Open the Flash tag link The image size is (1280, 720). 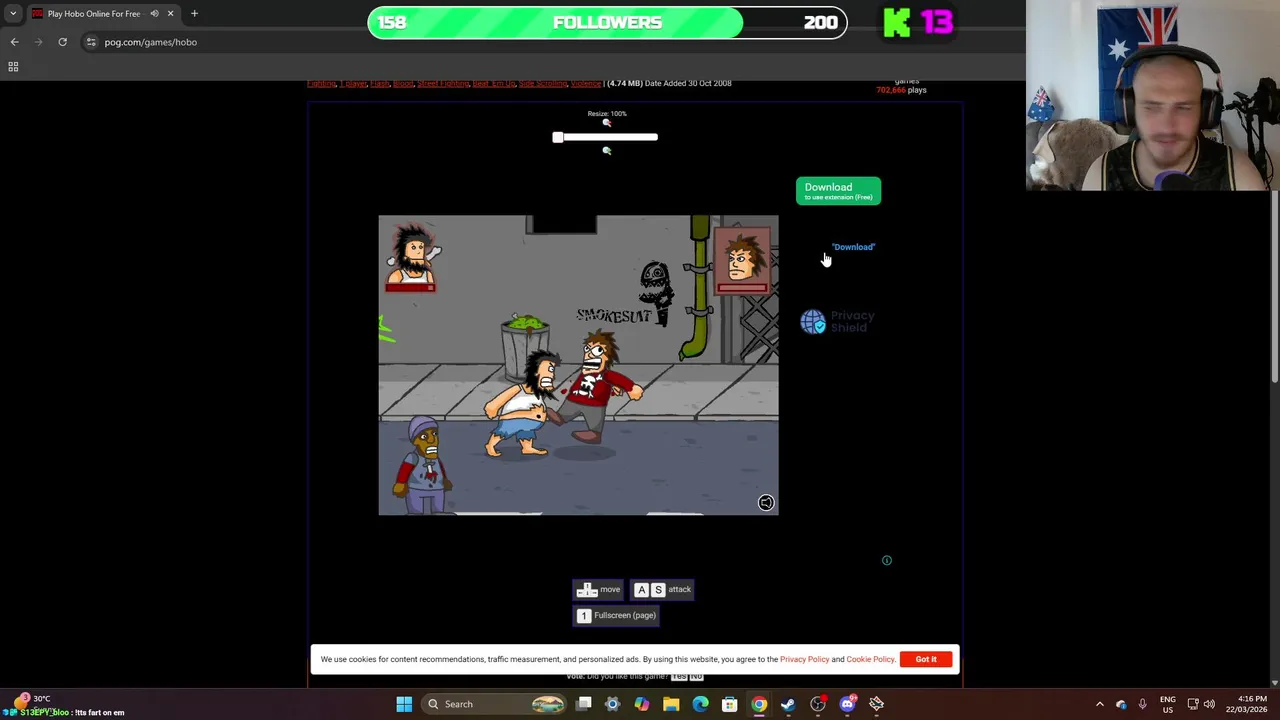pos(380,84)
